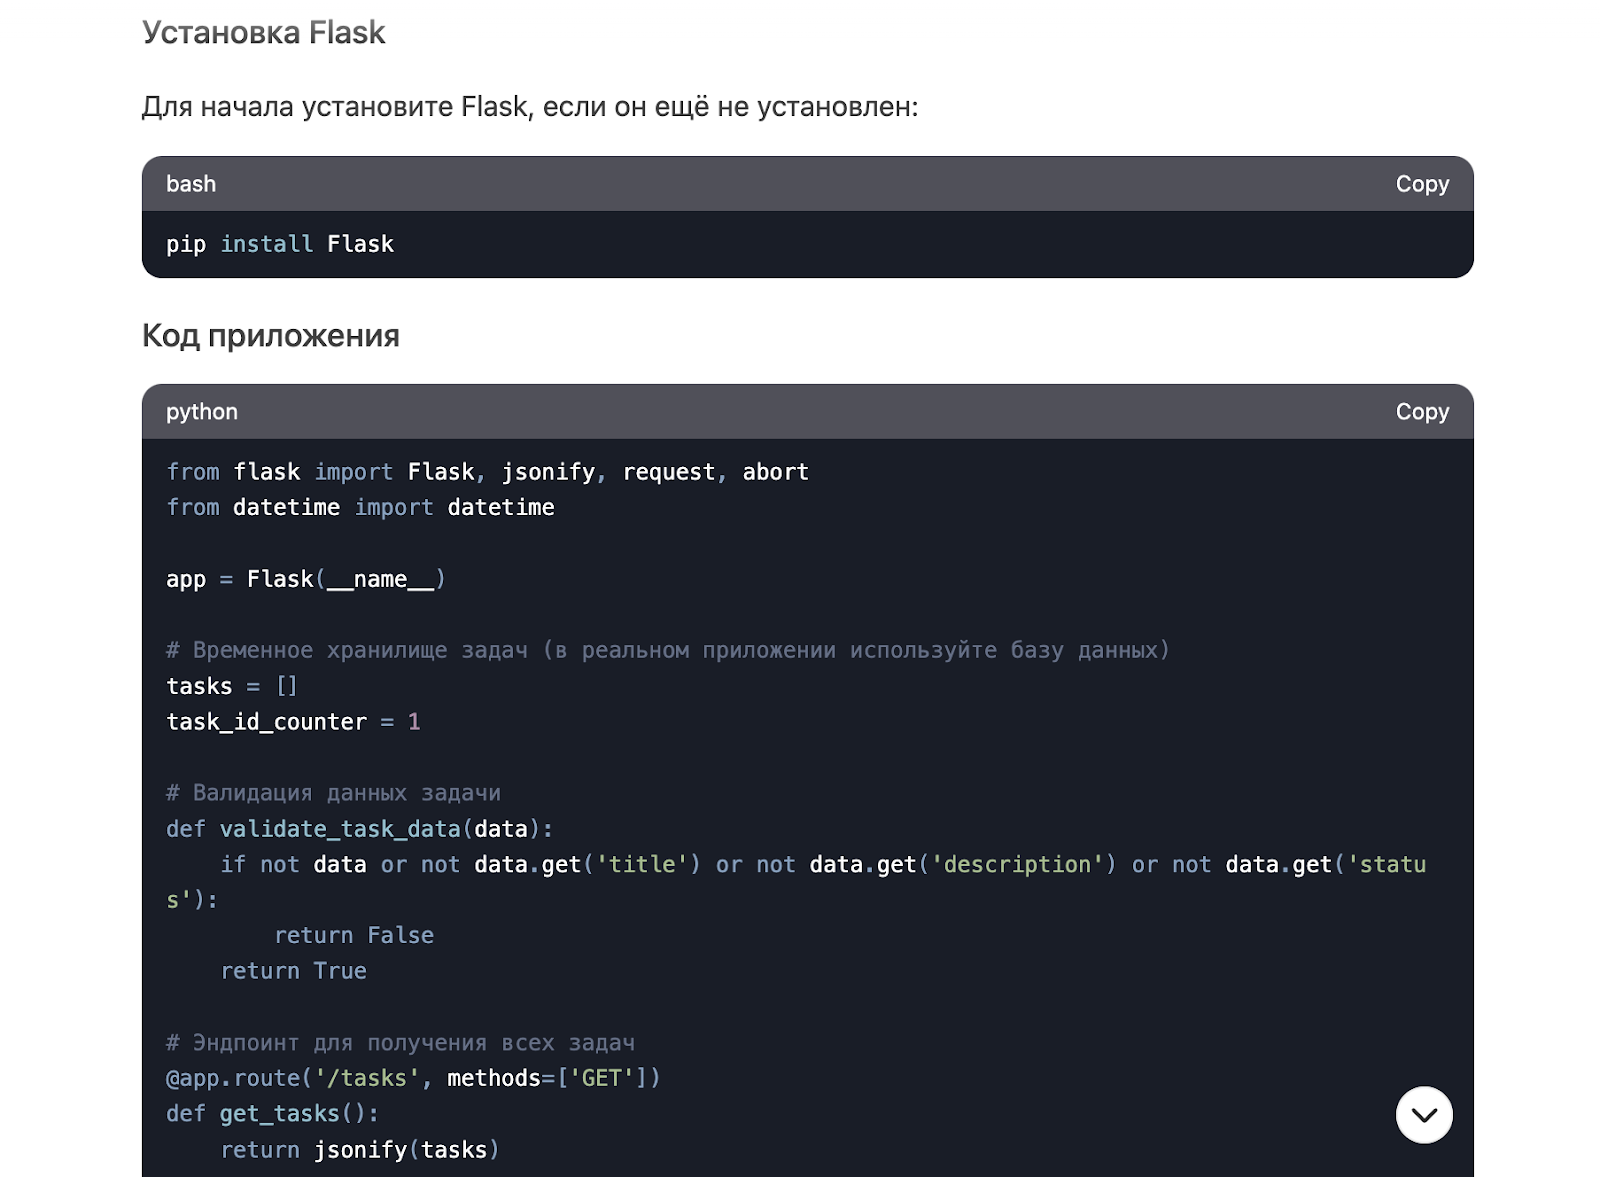The height and width of the screenshot is (1177, 1600).
Task: Select the datetime import line
Action: point(360,507)
